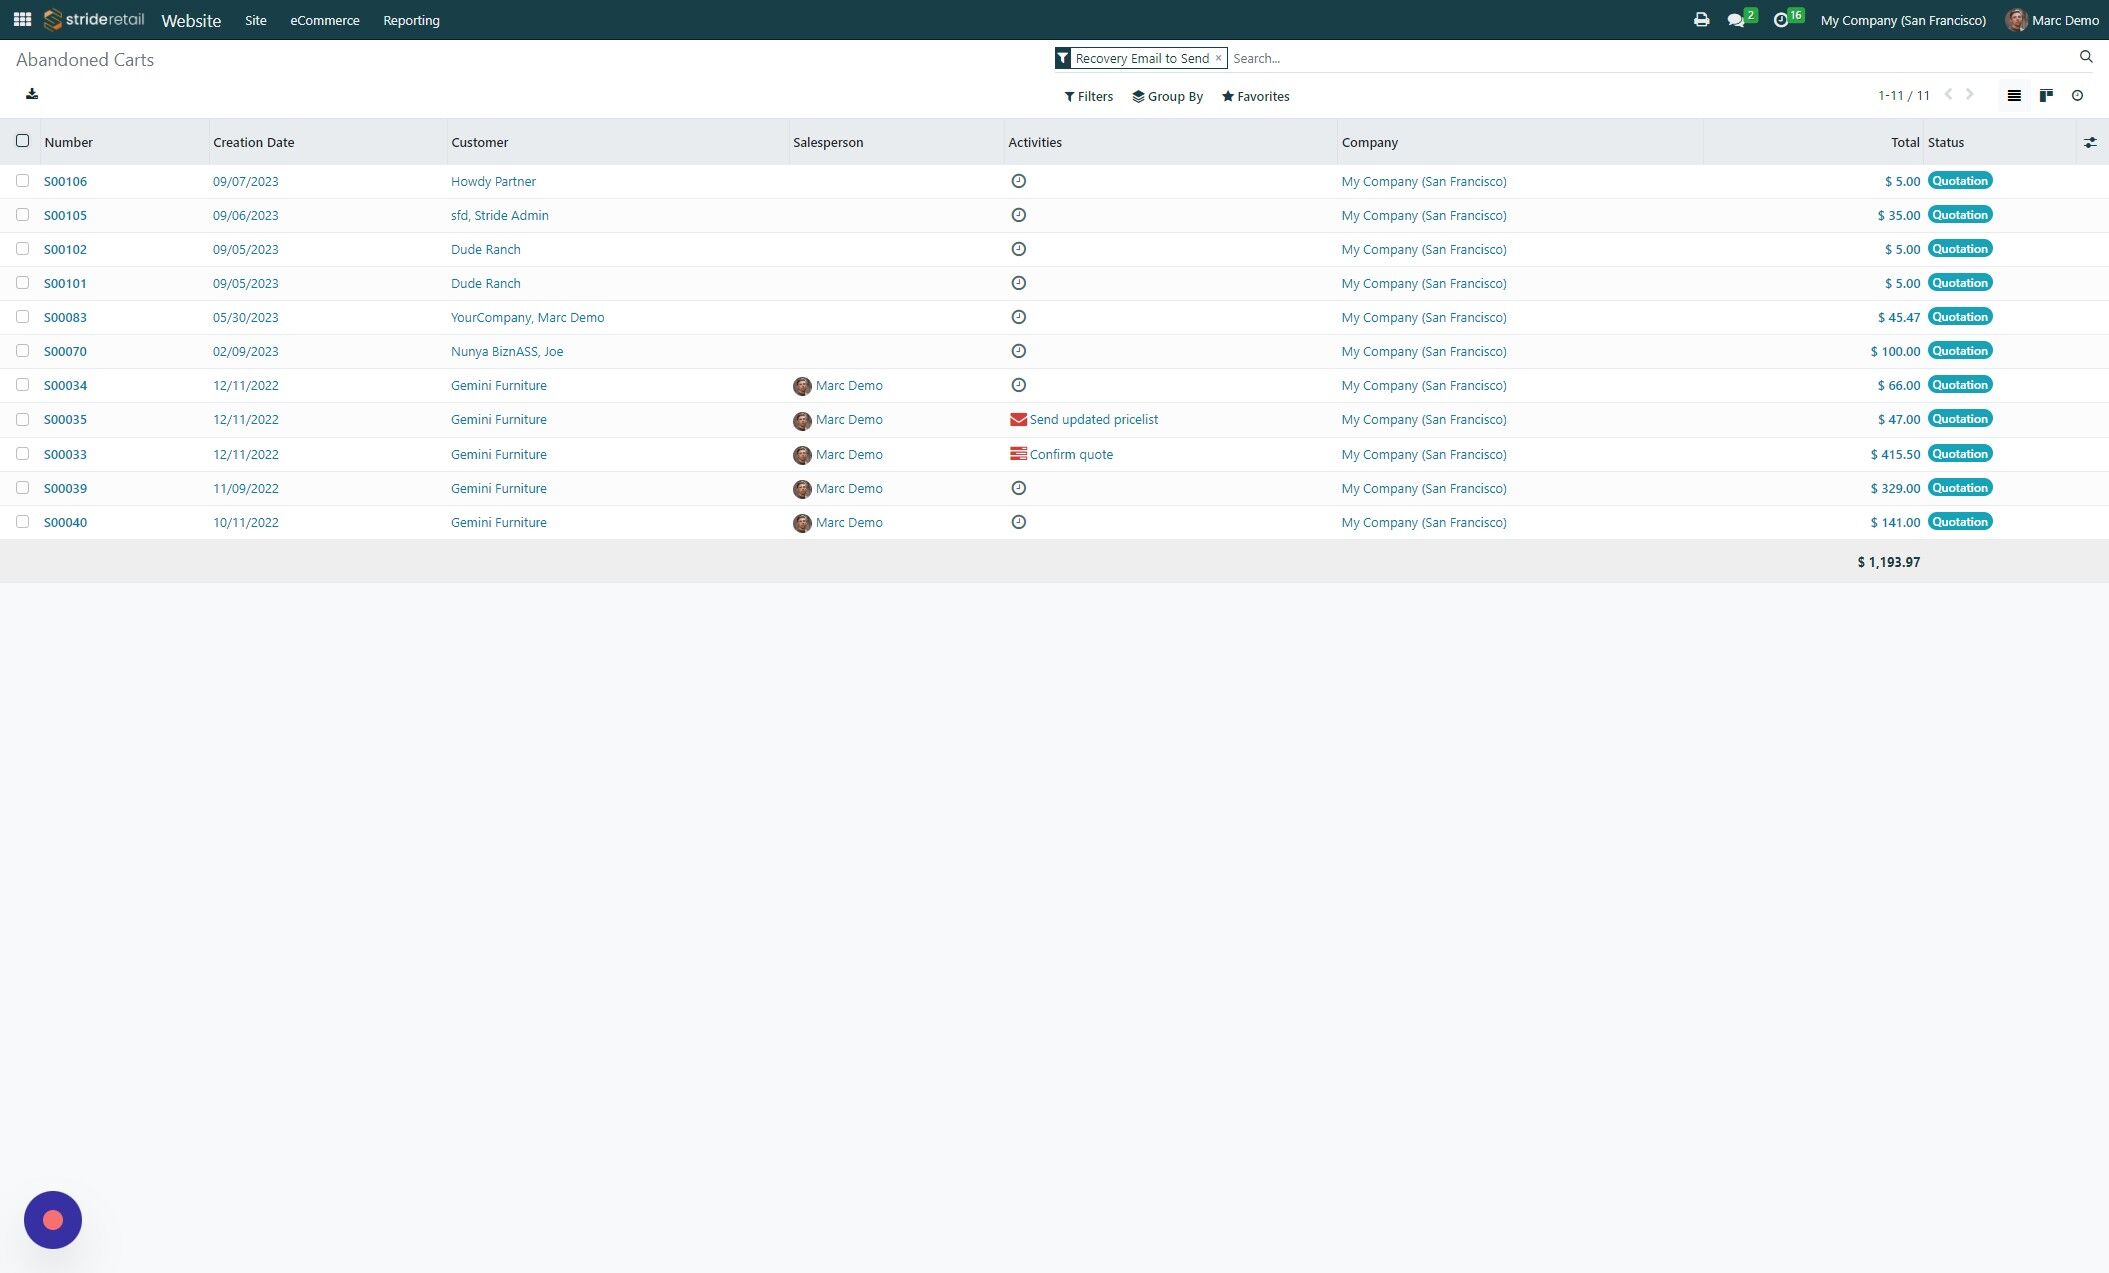Click activity clock for S00040
The width and height of the screenshot is (2109, 1273).
pos(1018,522)
